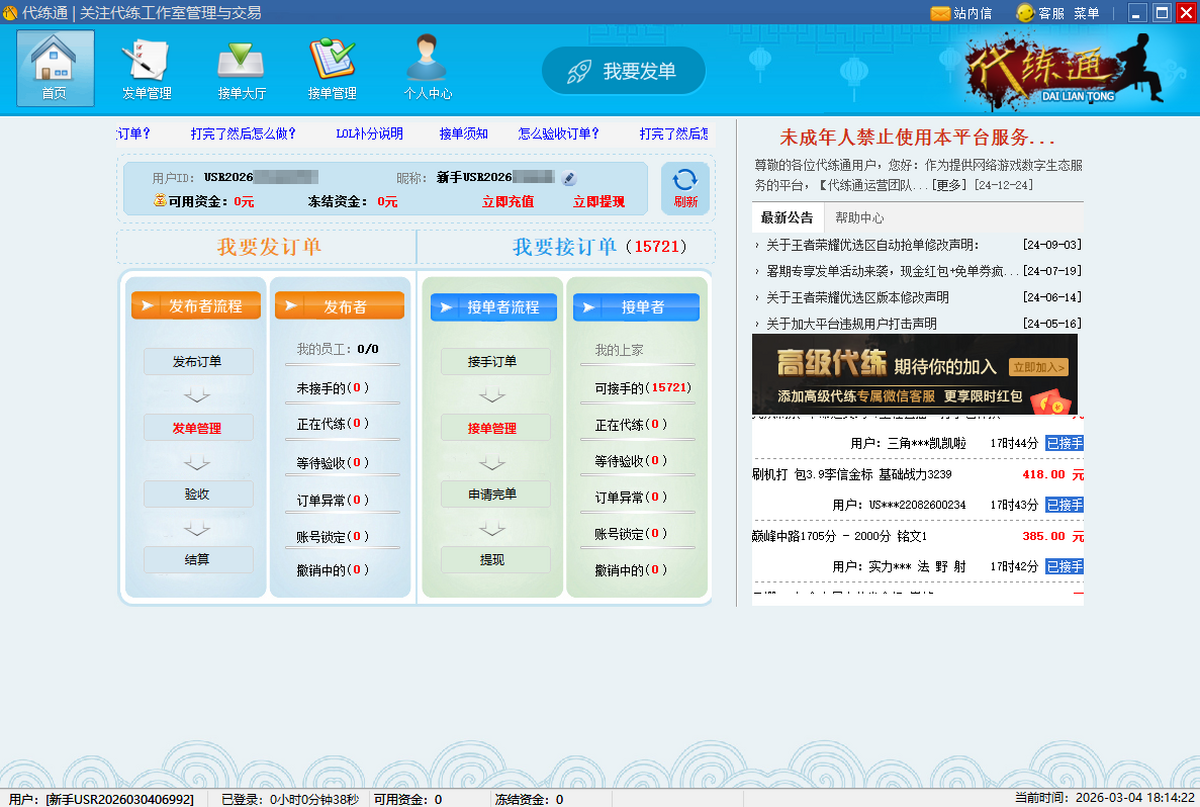Click the 立即提现 link
The width and height of the screenshot is (1200, 807).
tap(598, 201)
